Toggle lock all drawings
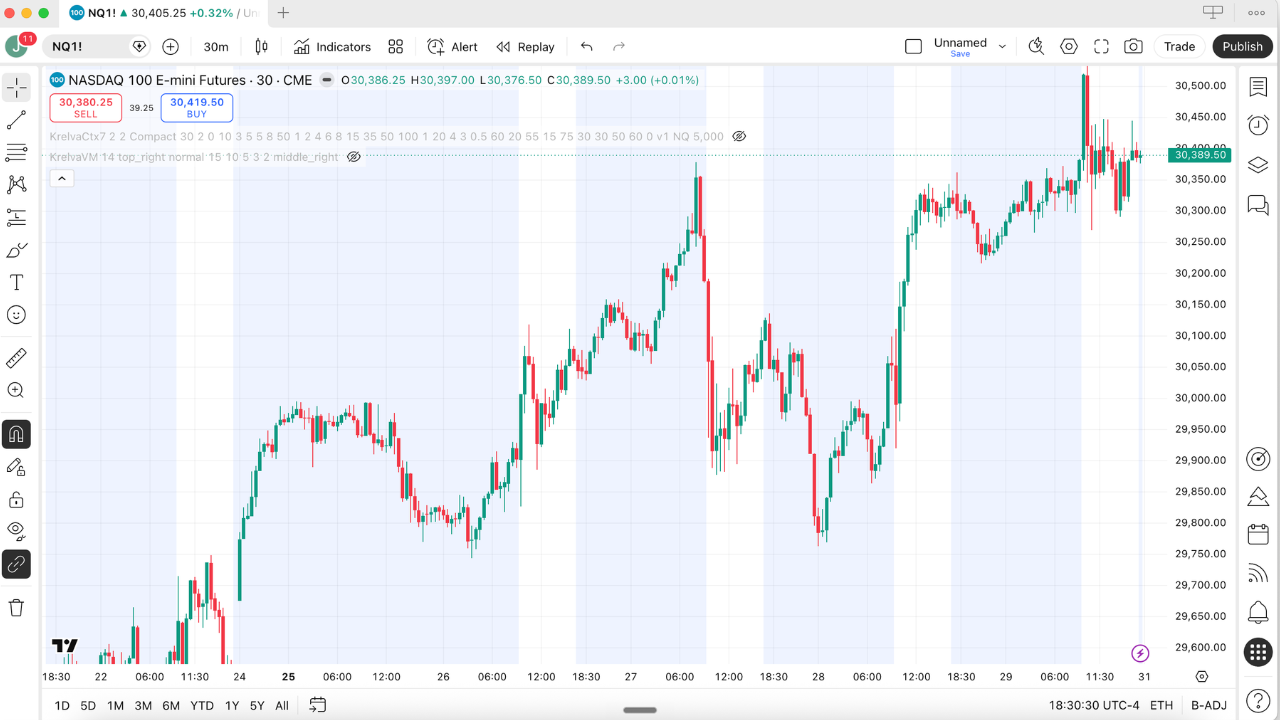This screenshot has width=1280, height=720. (16, 499)
